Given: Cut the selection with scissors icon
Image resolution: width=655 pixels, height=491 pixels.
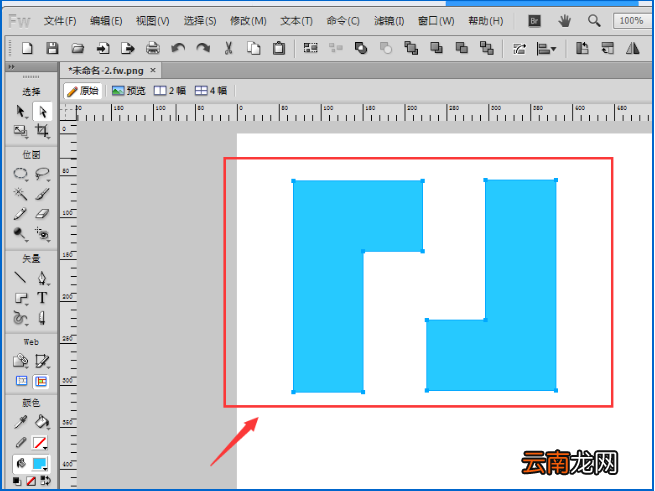Looking at the screenshot, I should pyautogui.click(x=228, y=48).
